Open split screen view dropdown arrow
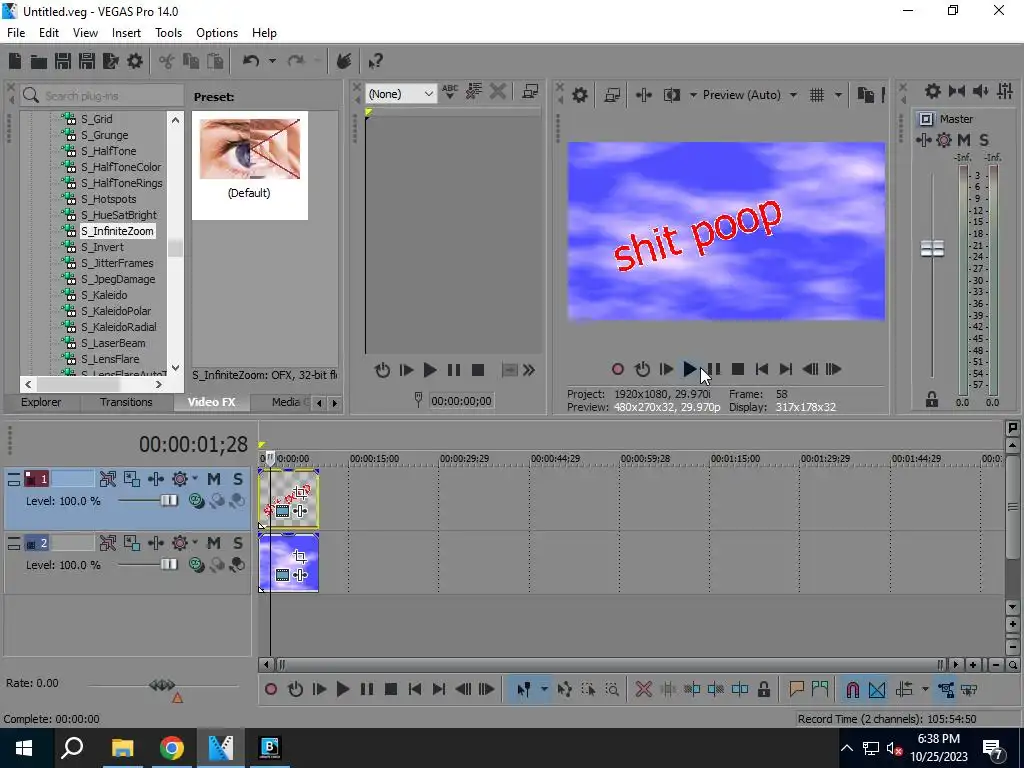 coord(693,95)
